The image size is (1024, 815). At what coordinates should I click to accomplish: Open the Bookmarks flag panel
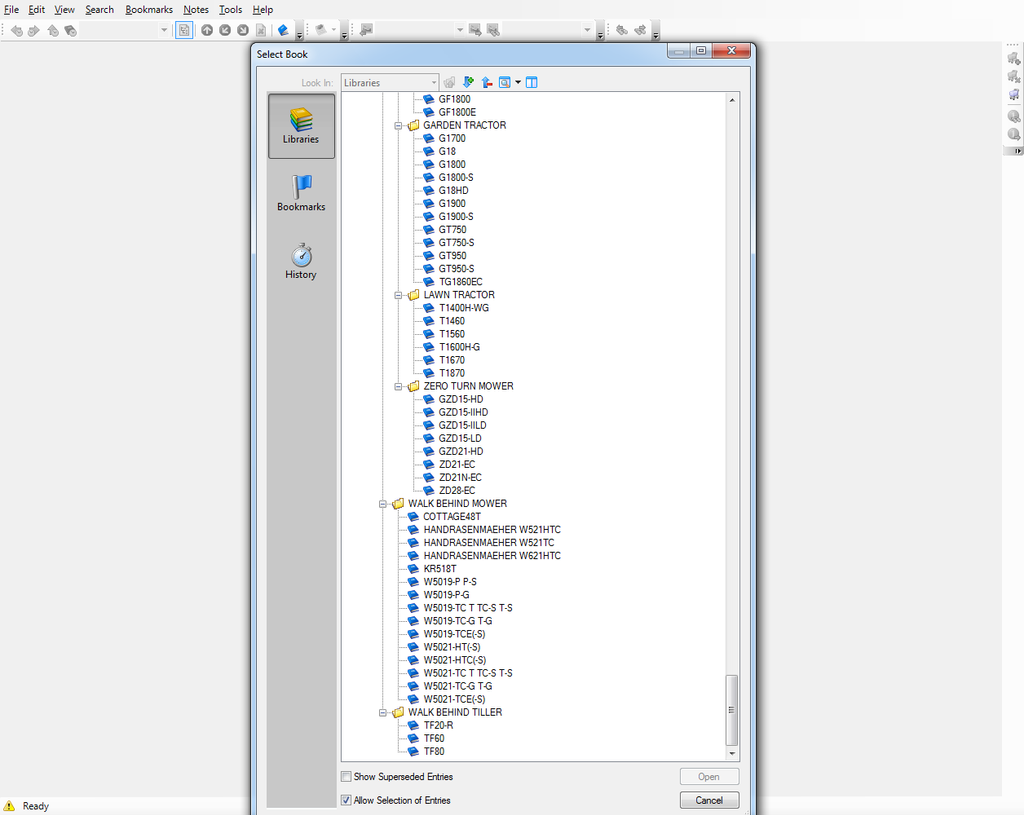pos(301,193)
